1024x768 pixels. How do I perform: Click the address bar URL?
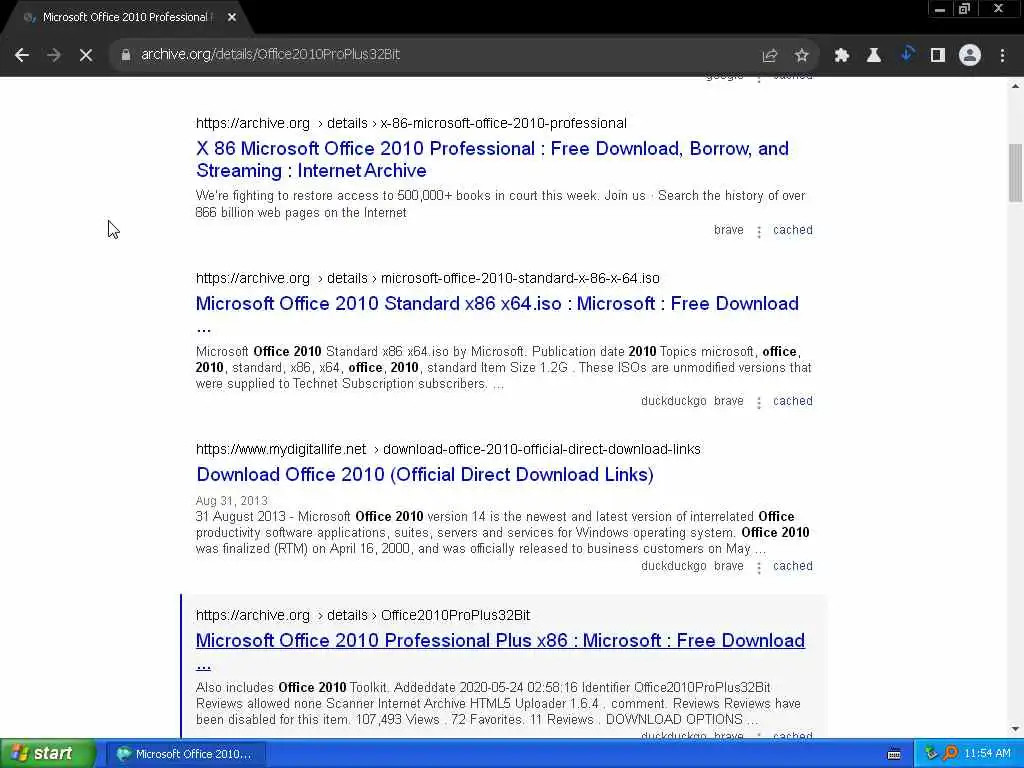point(270,54)
